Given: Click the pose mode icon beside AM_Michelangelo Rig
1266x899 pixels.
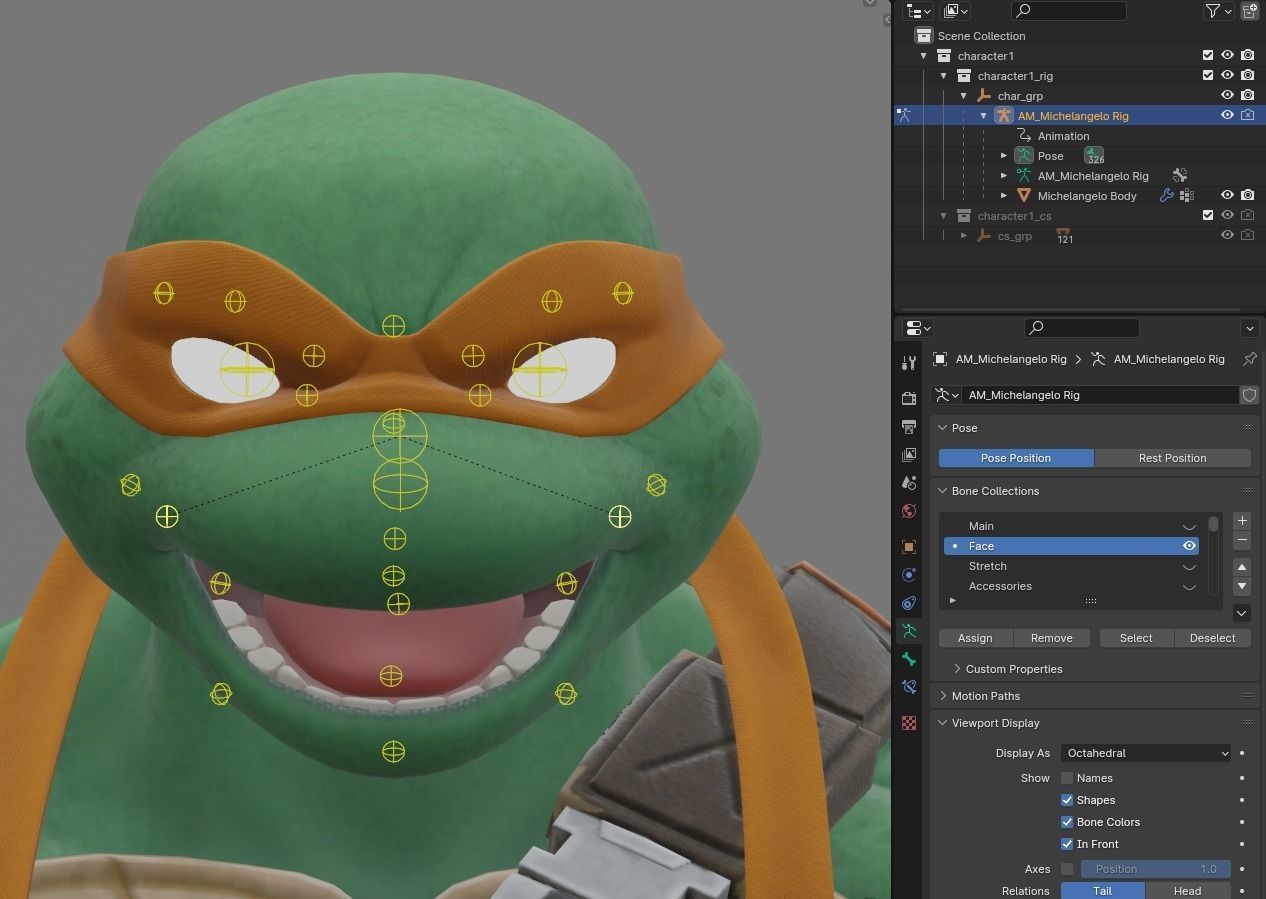Looking at the screenshot, I should (x=904, y=116).
